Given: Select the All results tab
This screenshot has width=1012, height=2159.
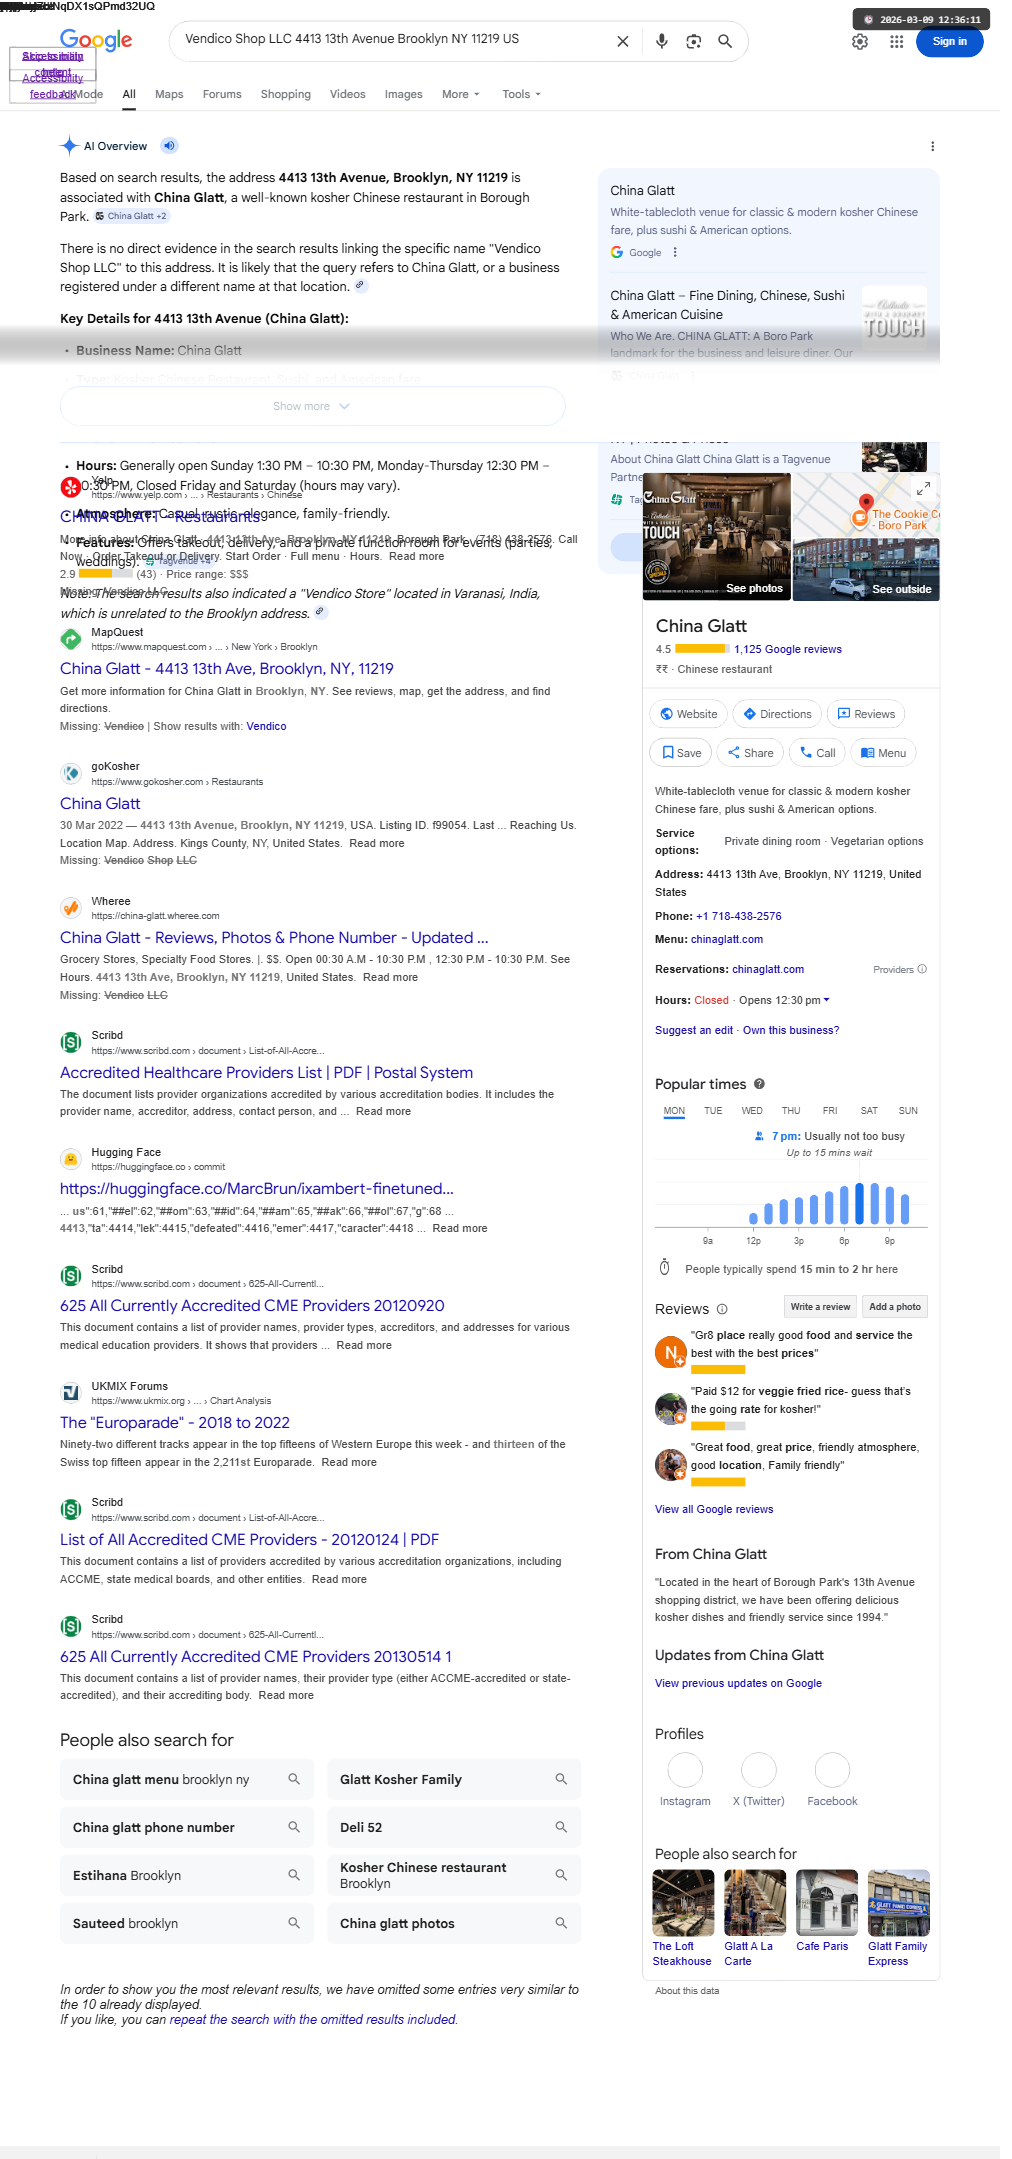Looking at the screenshot, I should pos(129,94).
